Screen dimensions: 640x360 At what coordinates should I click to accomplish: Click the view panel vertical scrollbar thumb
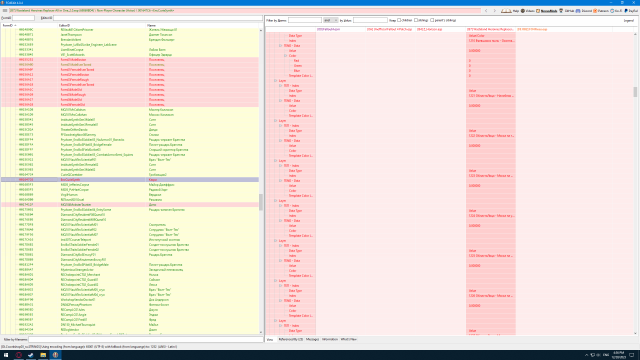click(x=635, y=92)
